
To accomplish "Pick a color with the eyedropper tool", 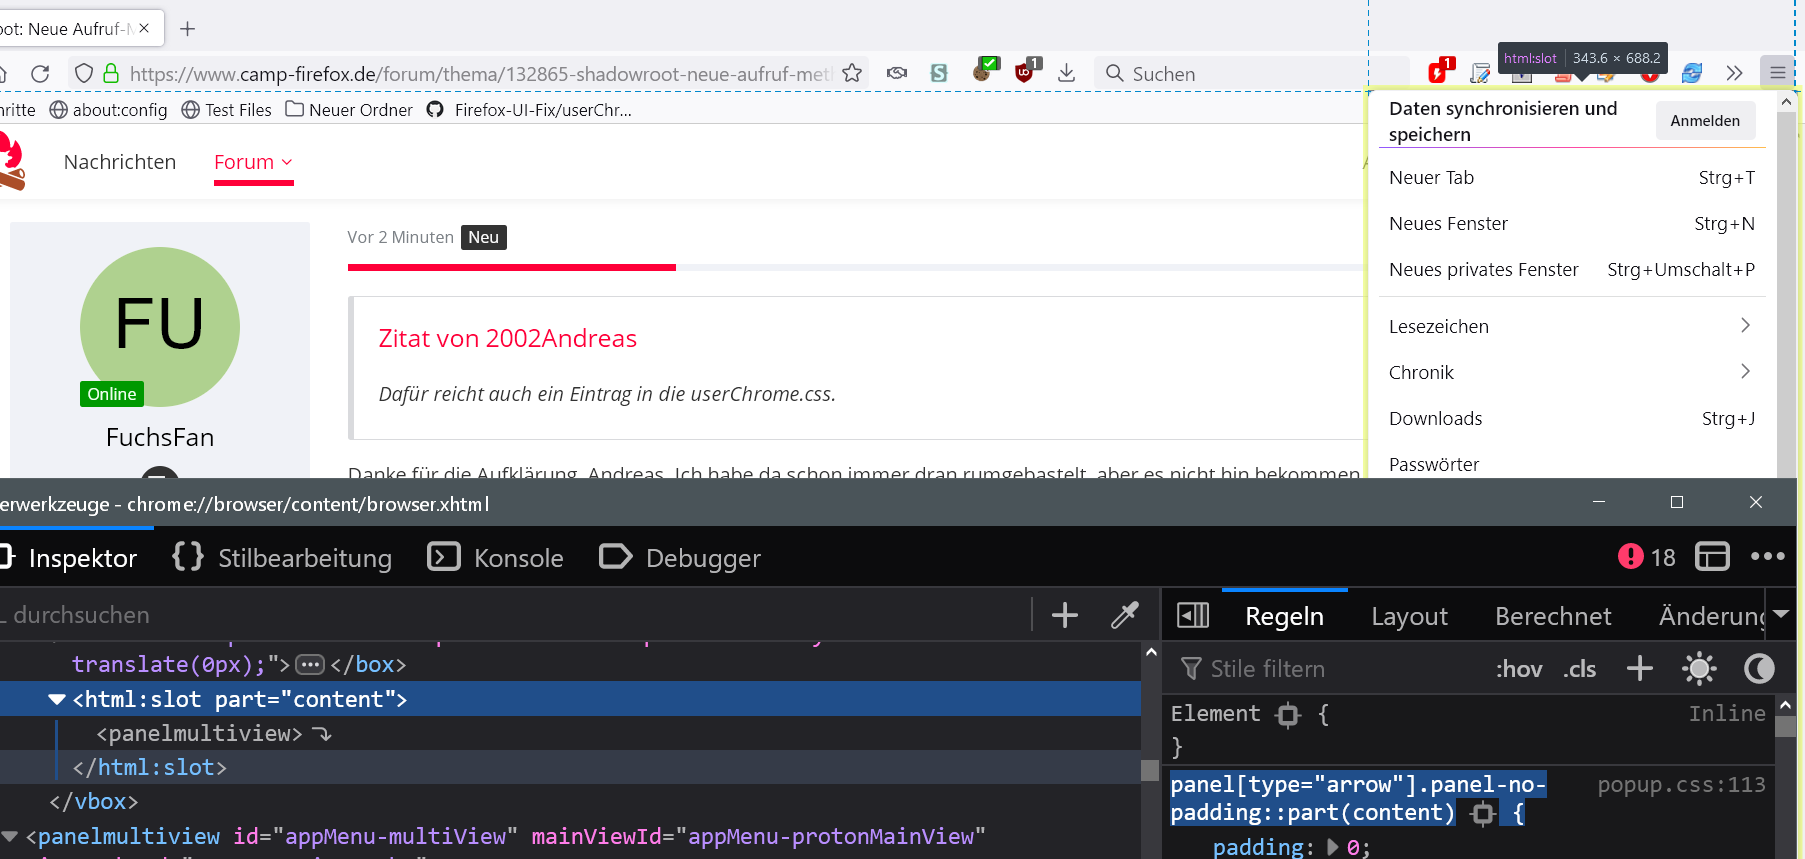I will (x=1125, y=615).
